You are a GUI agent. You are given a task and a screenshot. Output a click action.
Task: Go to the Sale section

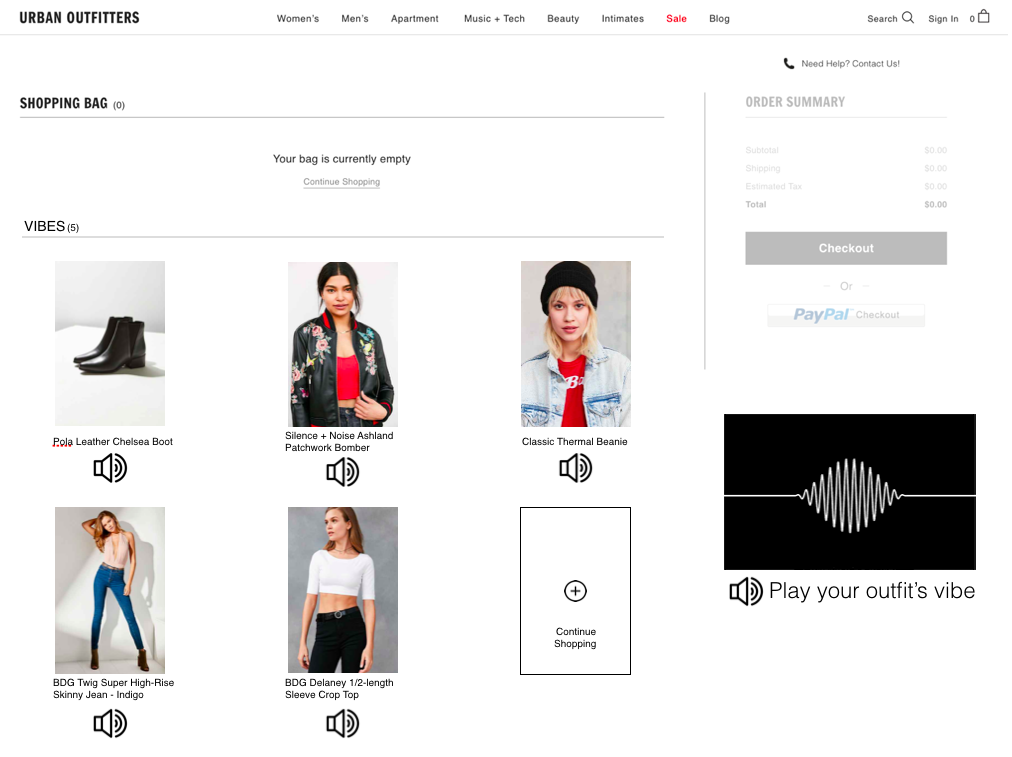point(676,19)
